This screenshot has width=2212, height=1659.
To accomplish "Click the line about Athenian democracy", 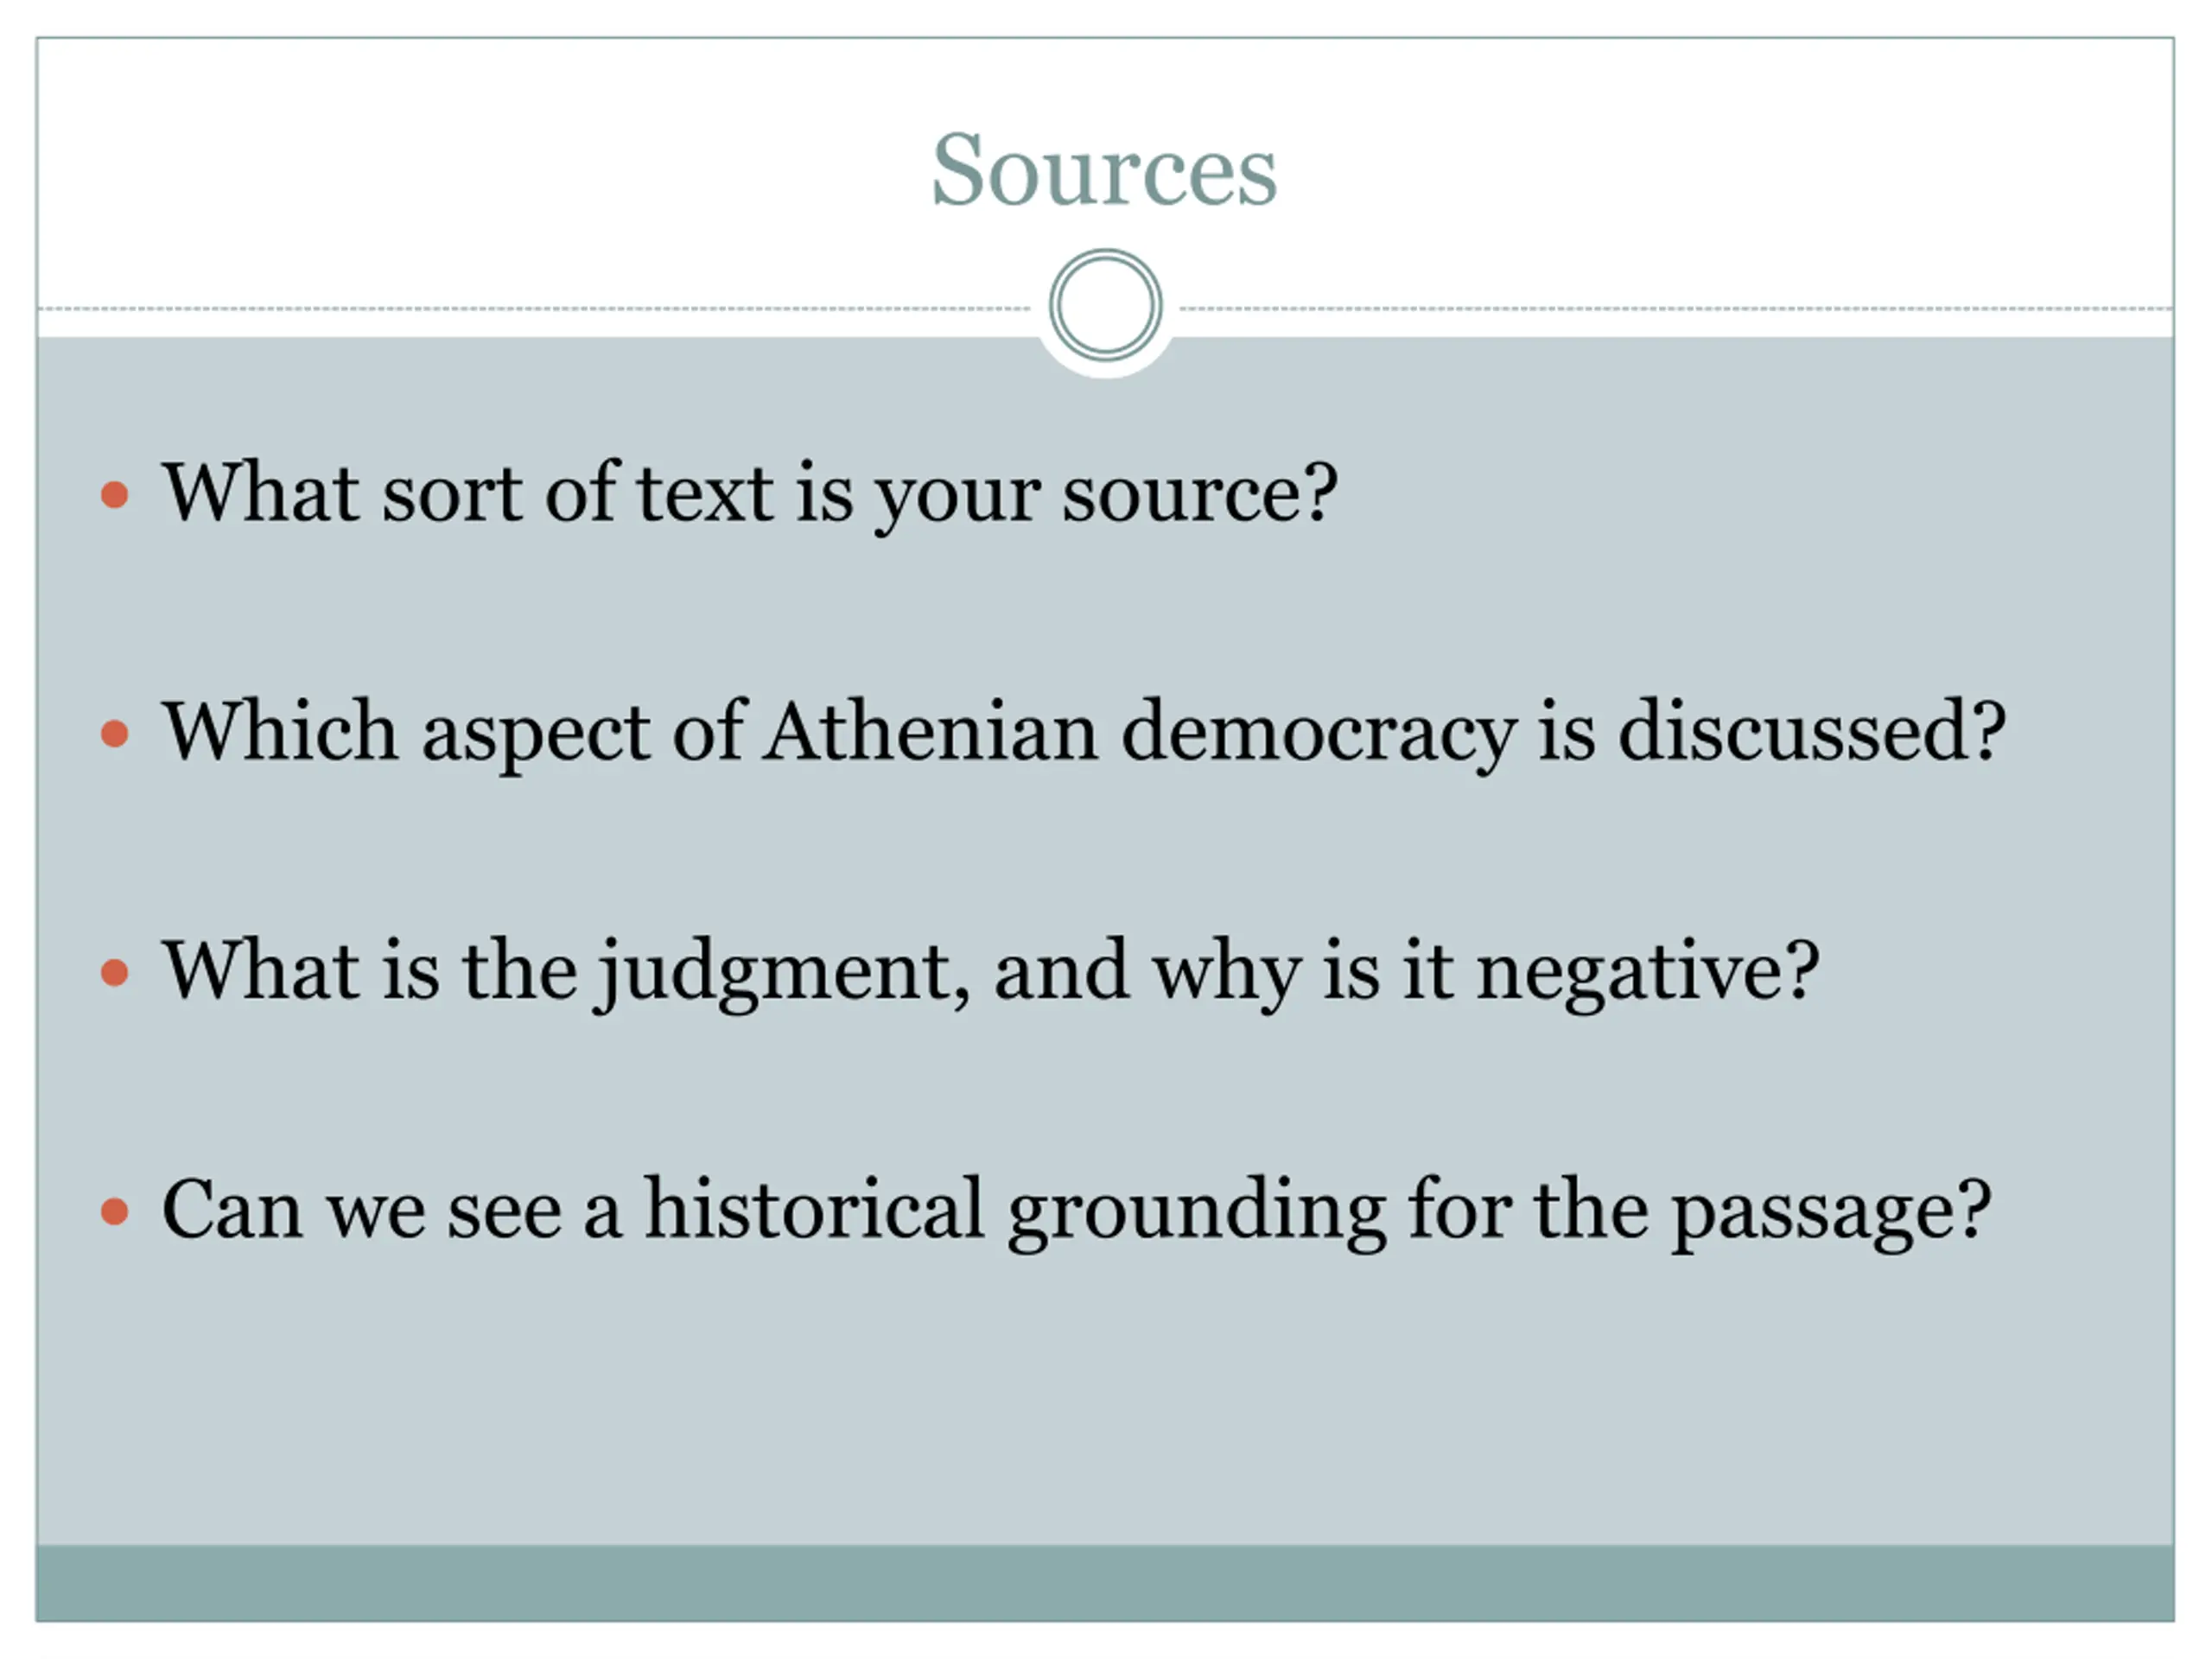I will coord(1084,734).
